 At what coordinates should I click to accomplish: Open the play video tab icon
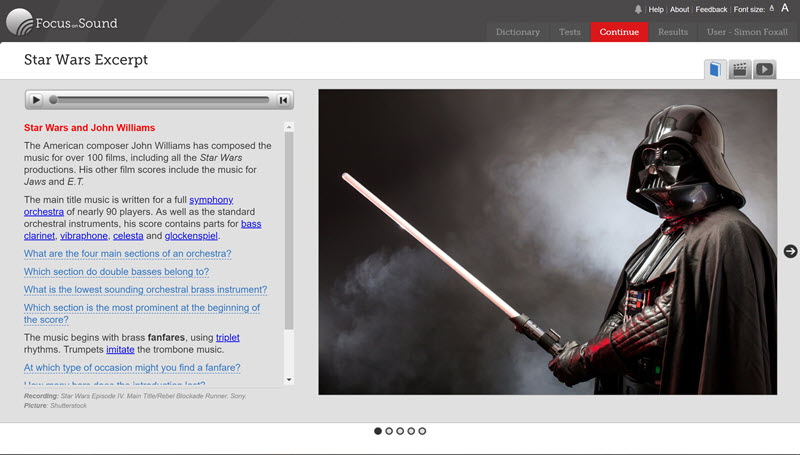tap(764, 69)
